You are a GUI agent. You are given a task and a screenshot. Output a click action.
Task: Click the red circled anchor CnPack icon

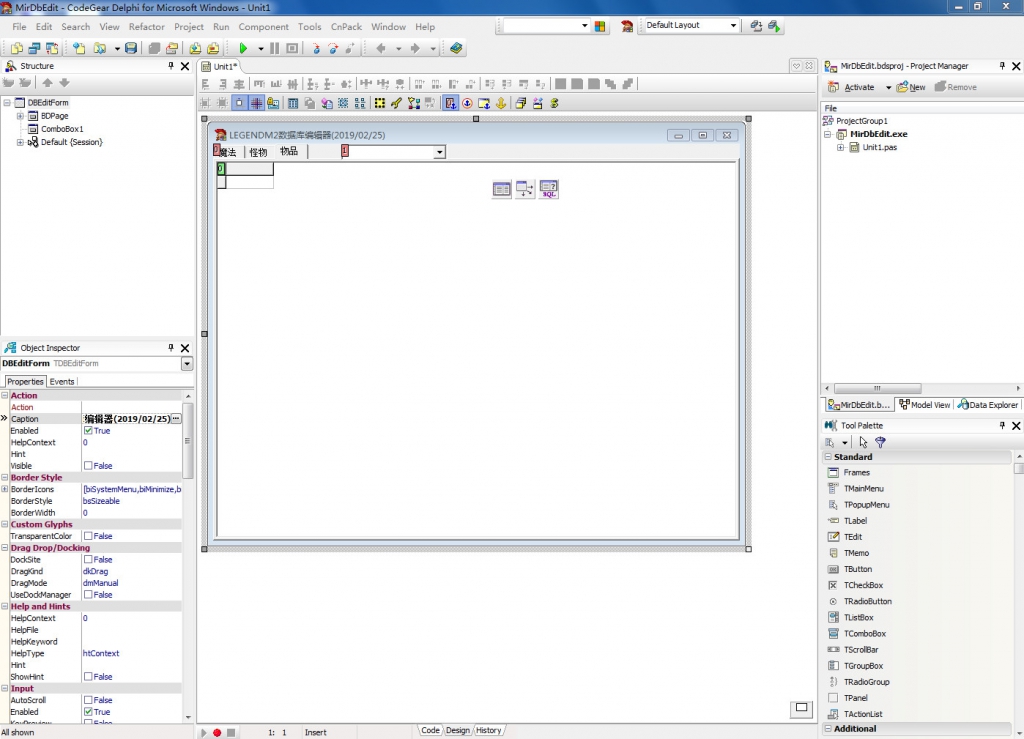(x=468, y=103)
